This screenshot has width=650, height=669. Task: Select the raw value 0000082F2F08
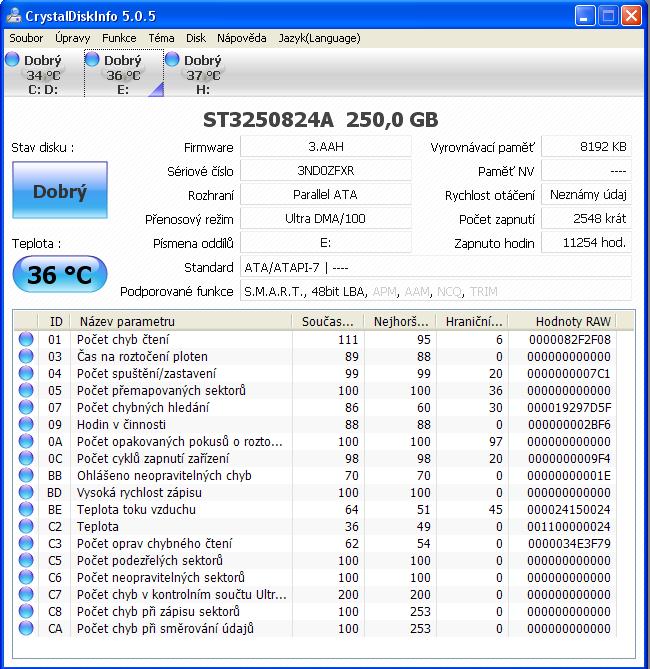(569, 339)
